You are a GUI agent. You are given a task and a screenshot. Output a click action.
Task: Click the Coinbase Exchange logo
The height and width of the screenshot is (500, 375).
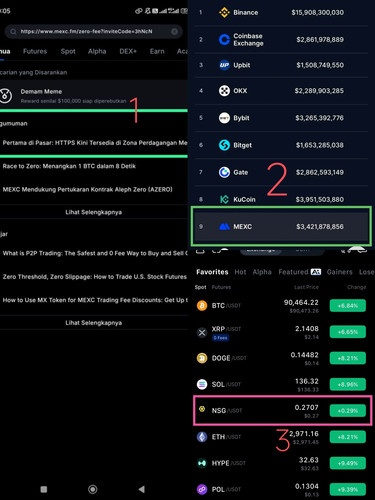(x=224, y=40)
